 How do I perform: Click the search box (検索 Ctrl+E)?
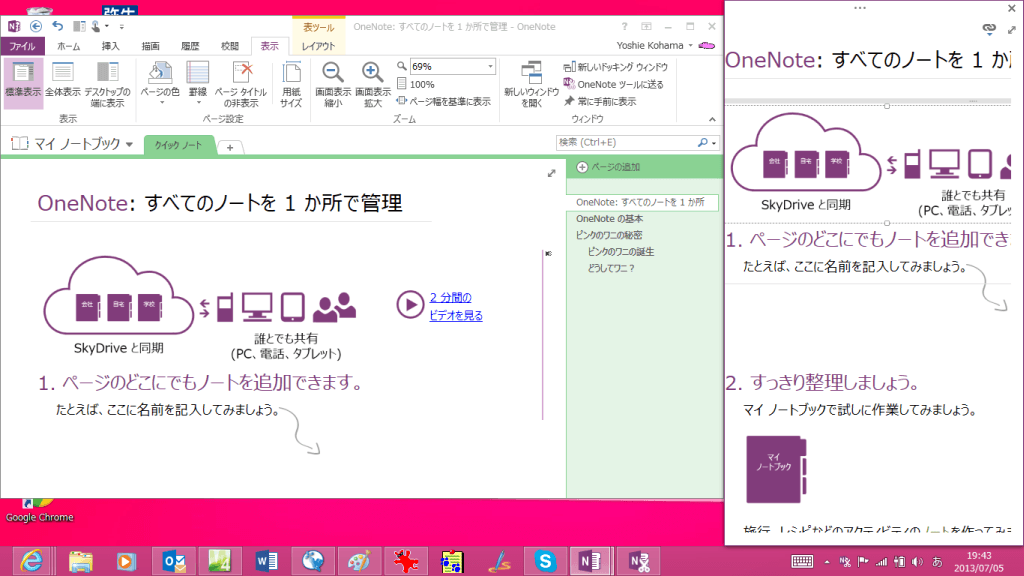[x=626, y=142]
